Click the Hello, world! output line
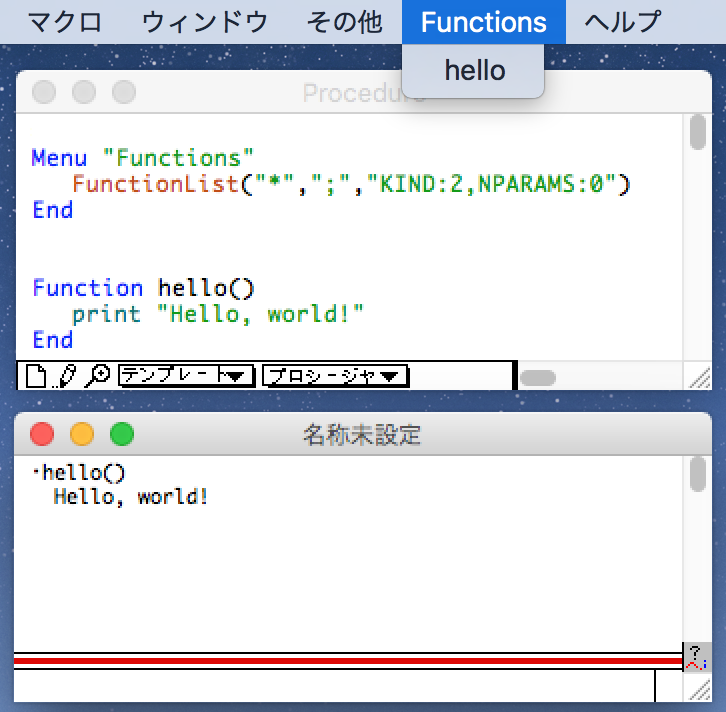Viewport: 726px width, 712px height. point(131,497)
